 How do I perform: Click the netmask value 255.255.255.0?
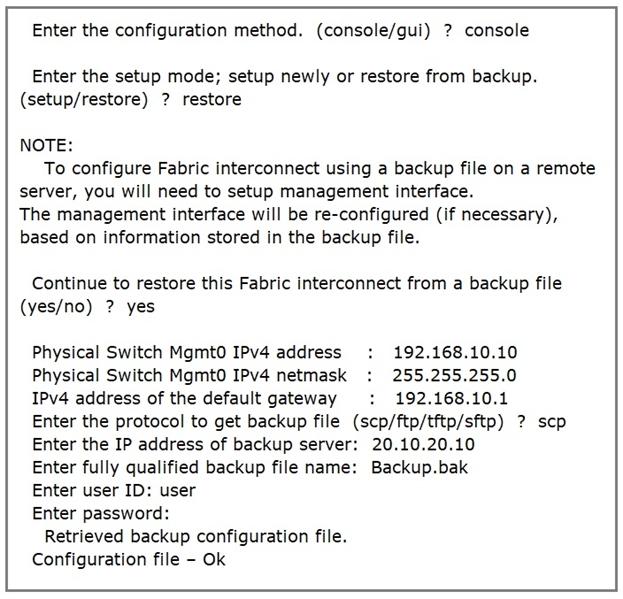click(x=455, y=376)
